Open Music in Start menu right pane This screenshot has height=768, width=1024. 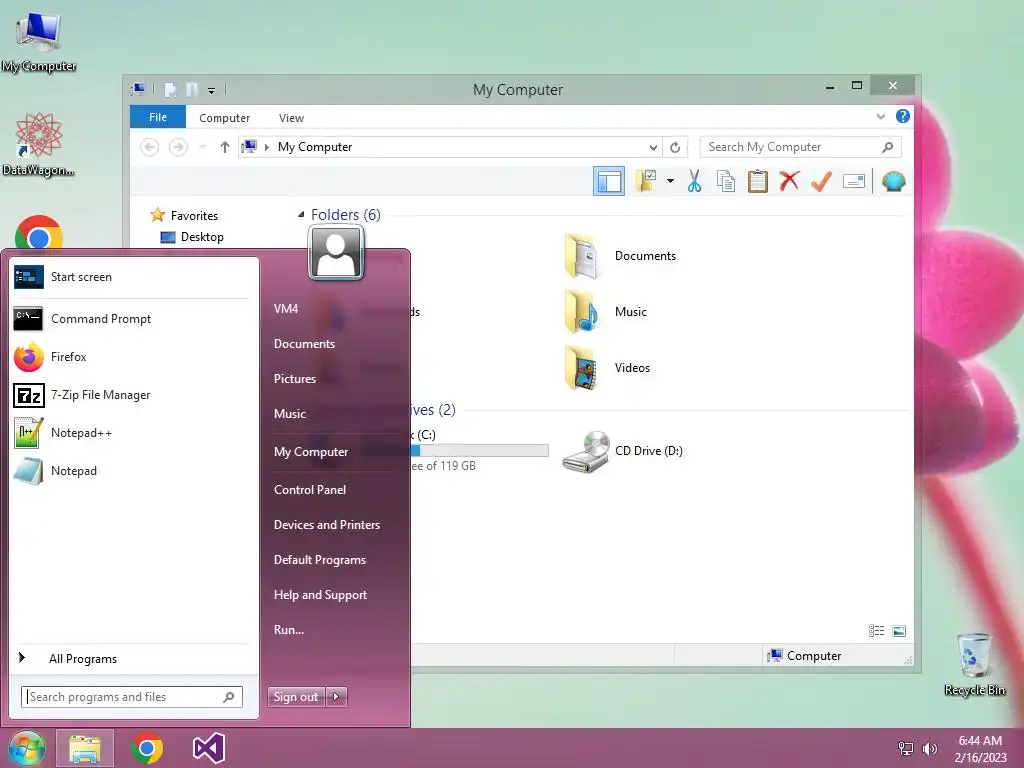pos(289,413)
